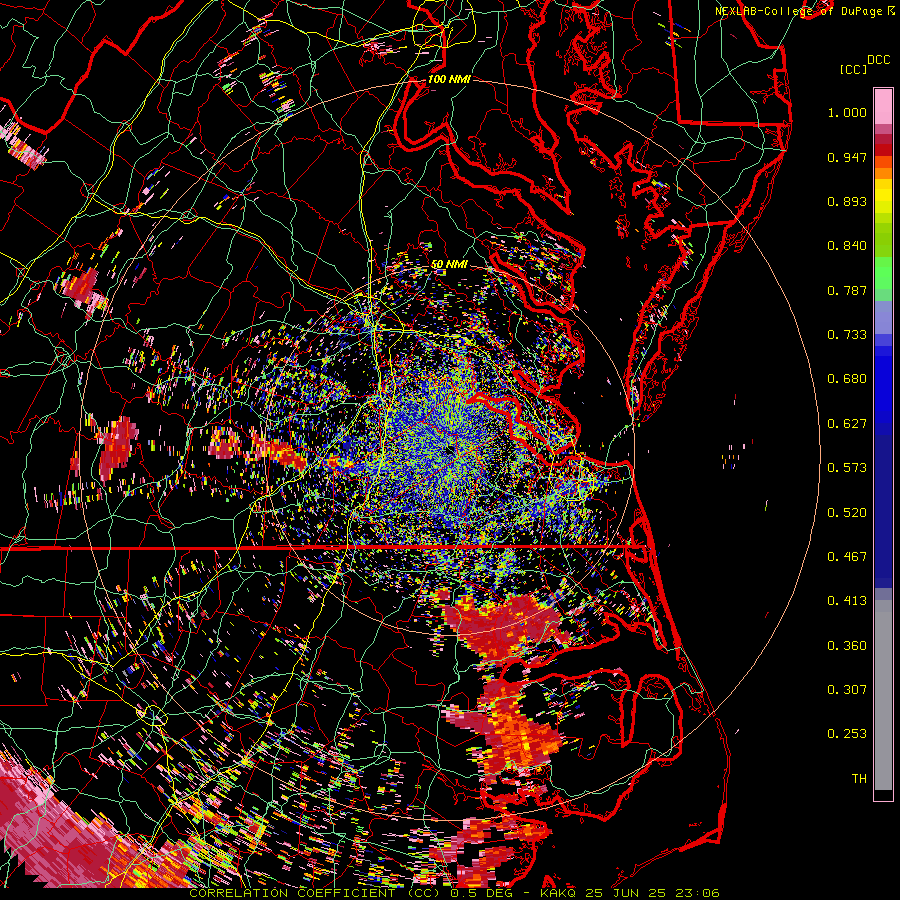Click the Correlation Coefficient caption at bottom
The height and width of the screenshot is (900, 900).
(453, 893)
